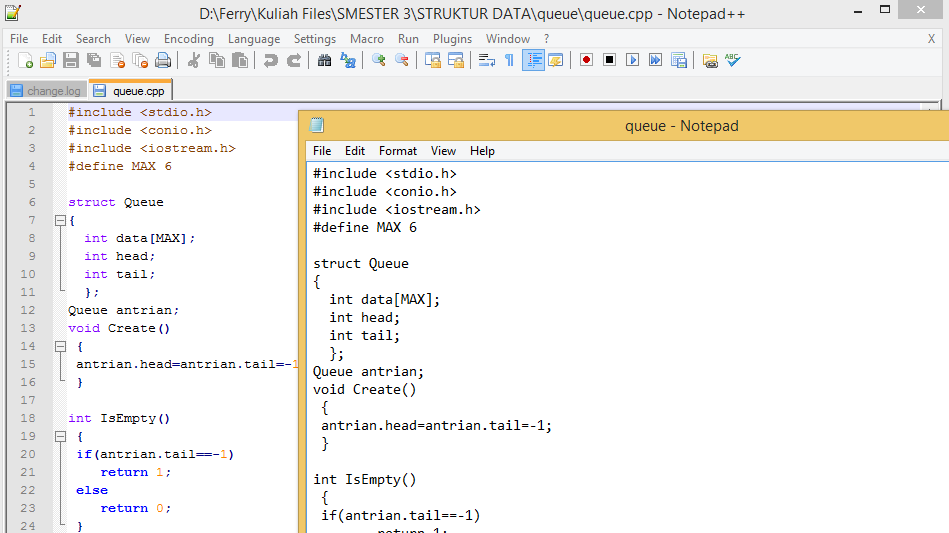Click '#define MAX 6' in Notepad window
949x533 pixels.
click(365, 227)
